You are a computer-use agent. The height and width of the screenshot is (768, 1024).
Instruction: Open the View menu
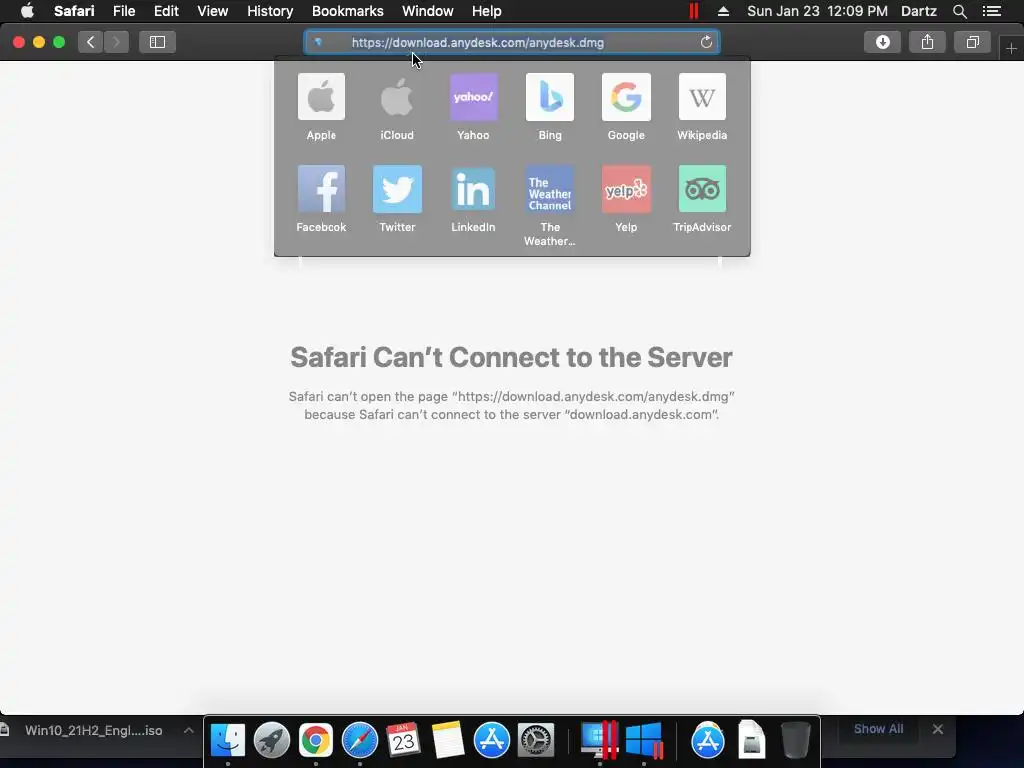click(212, 11)
